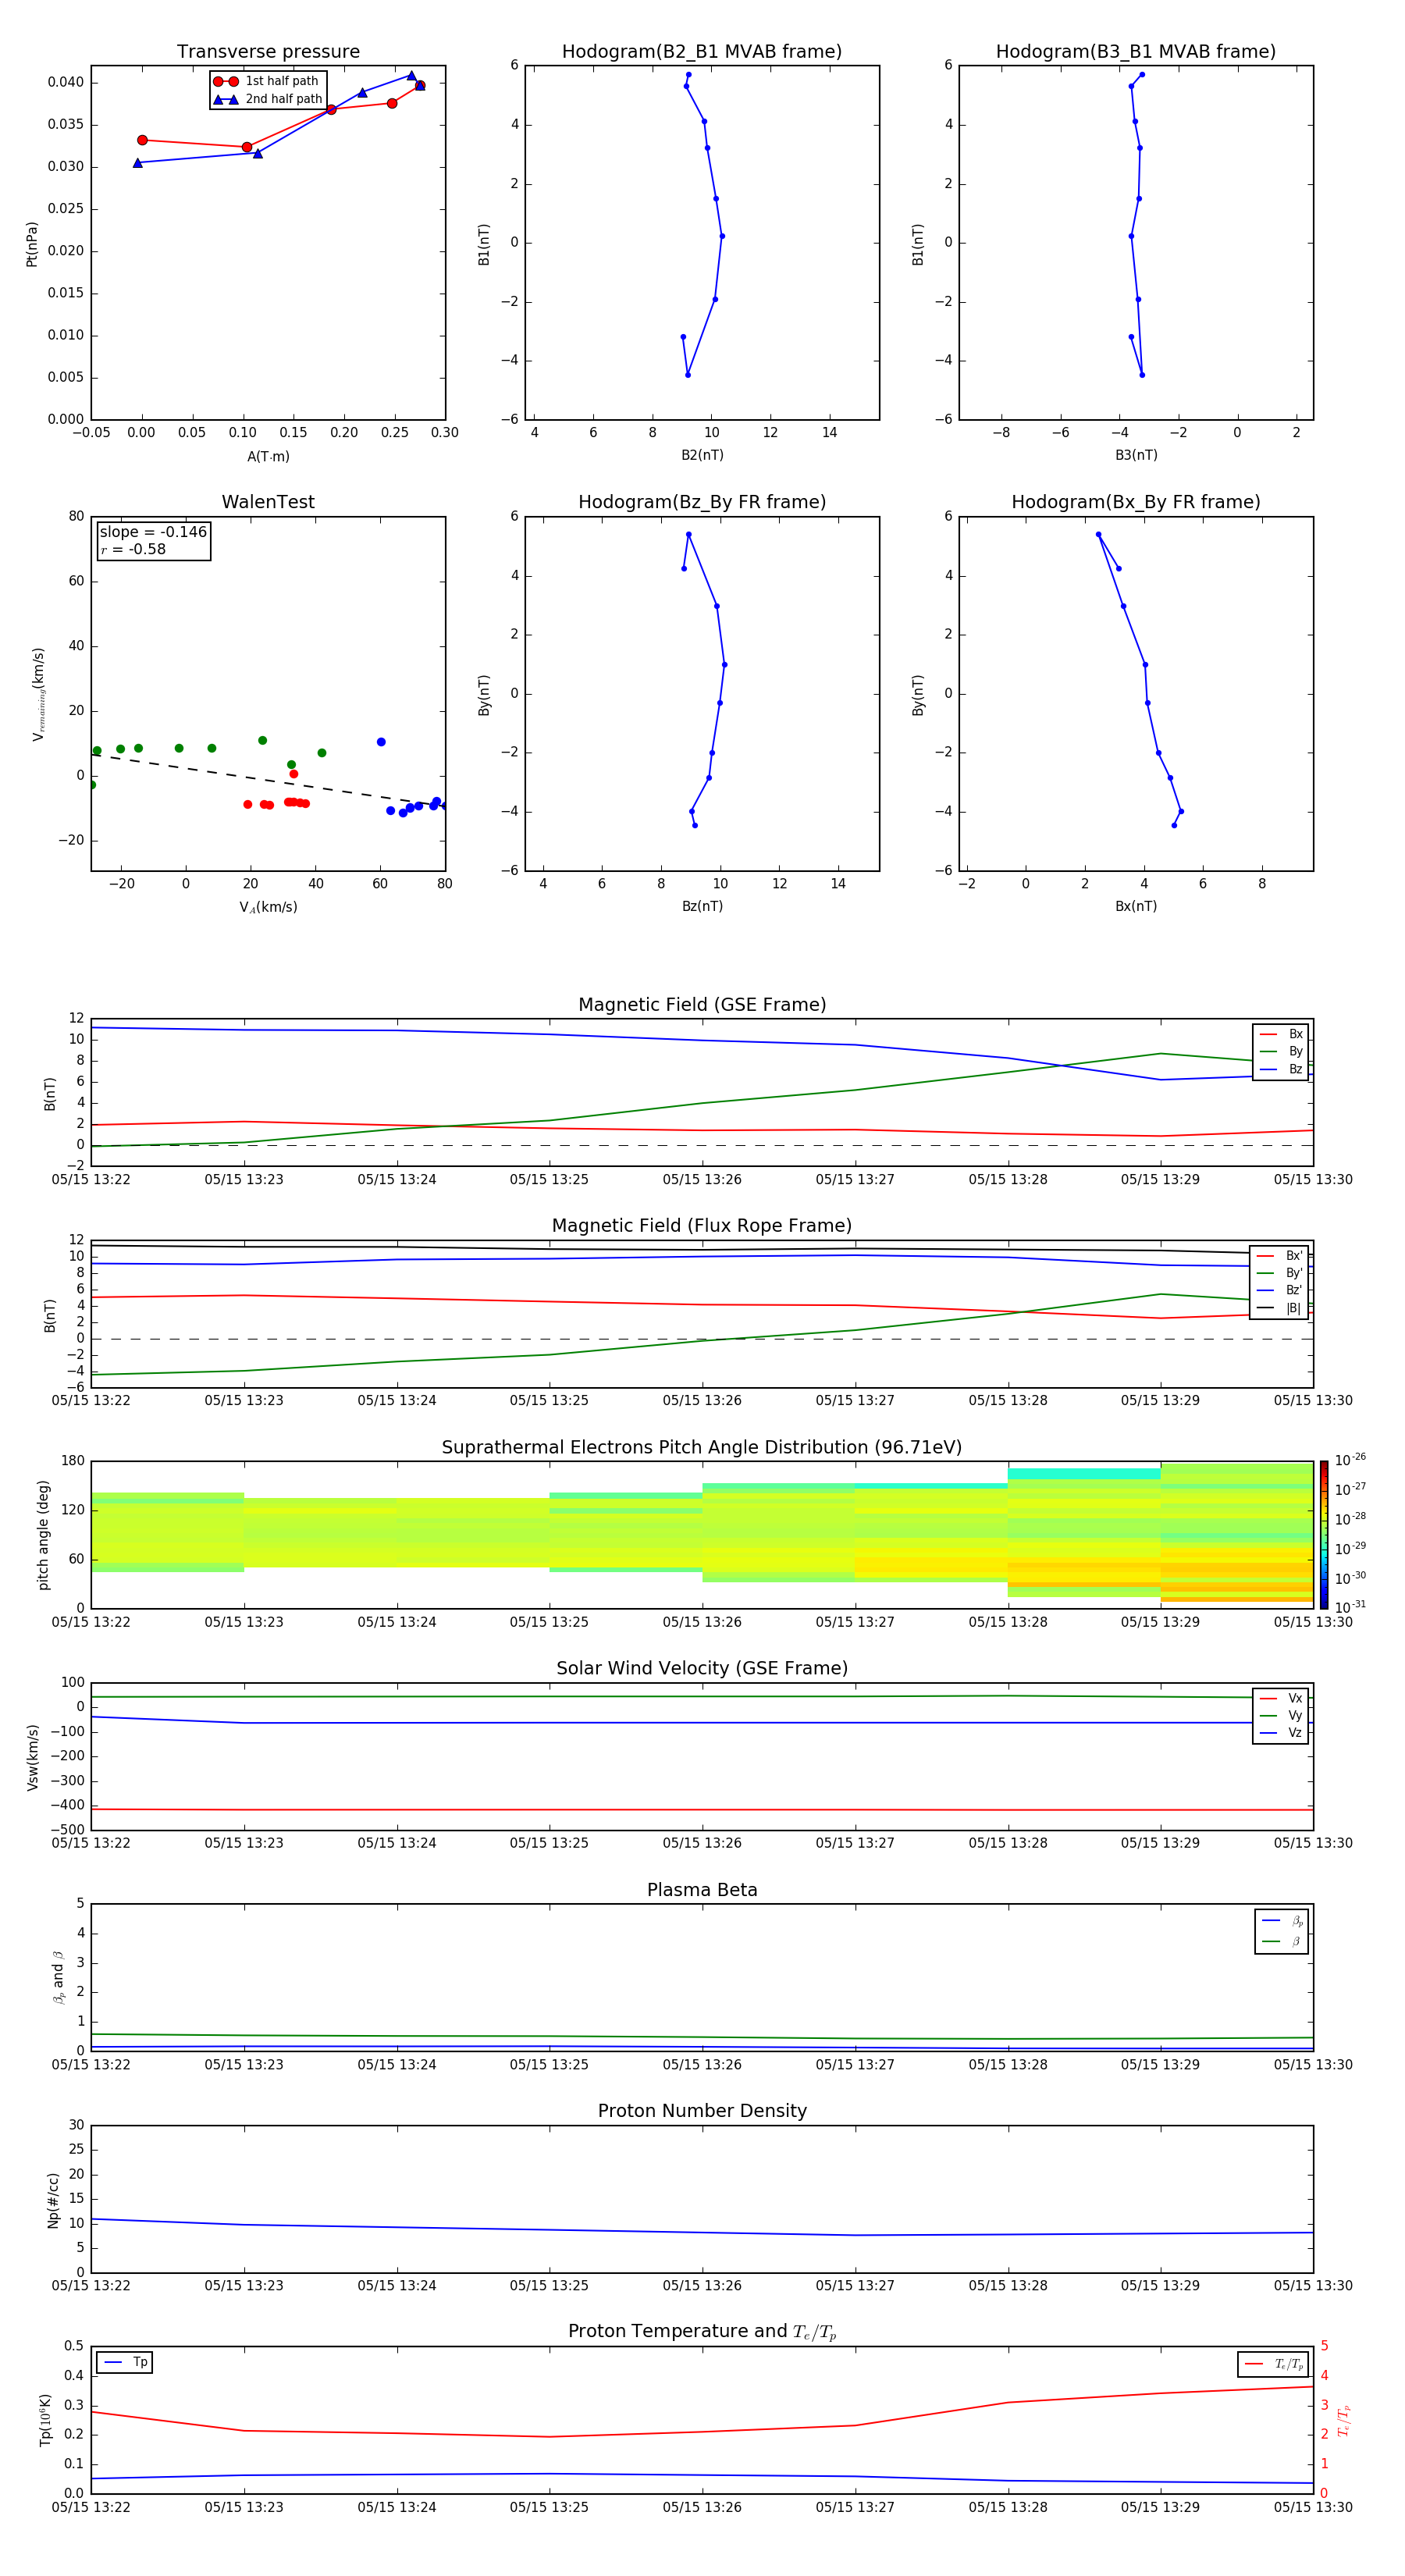This screenshot has width=1405, height=2576.
Task: Click the 'Hodogram(B3_B1 MVAB frame)' title
Action: coord(1136,52)
